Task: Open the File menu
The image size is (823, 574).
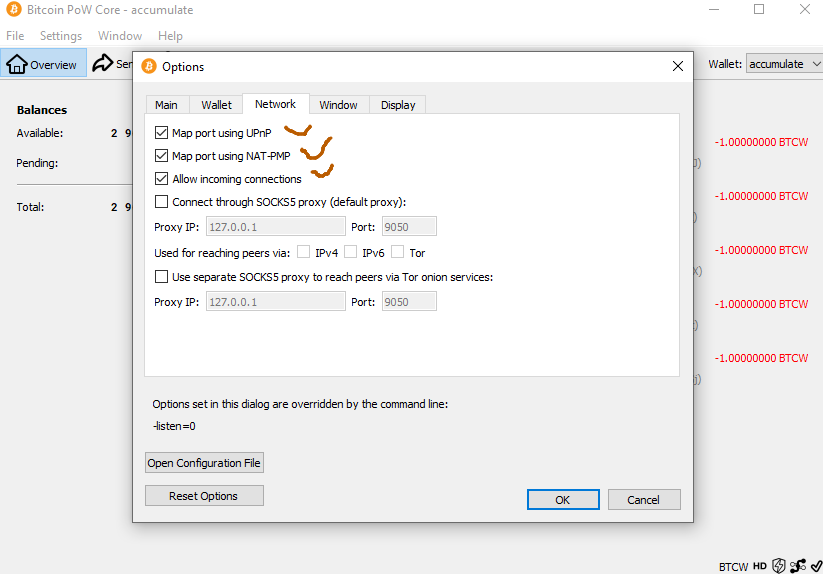Action: (x=15, y=36)
